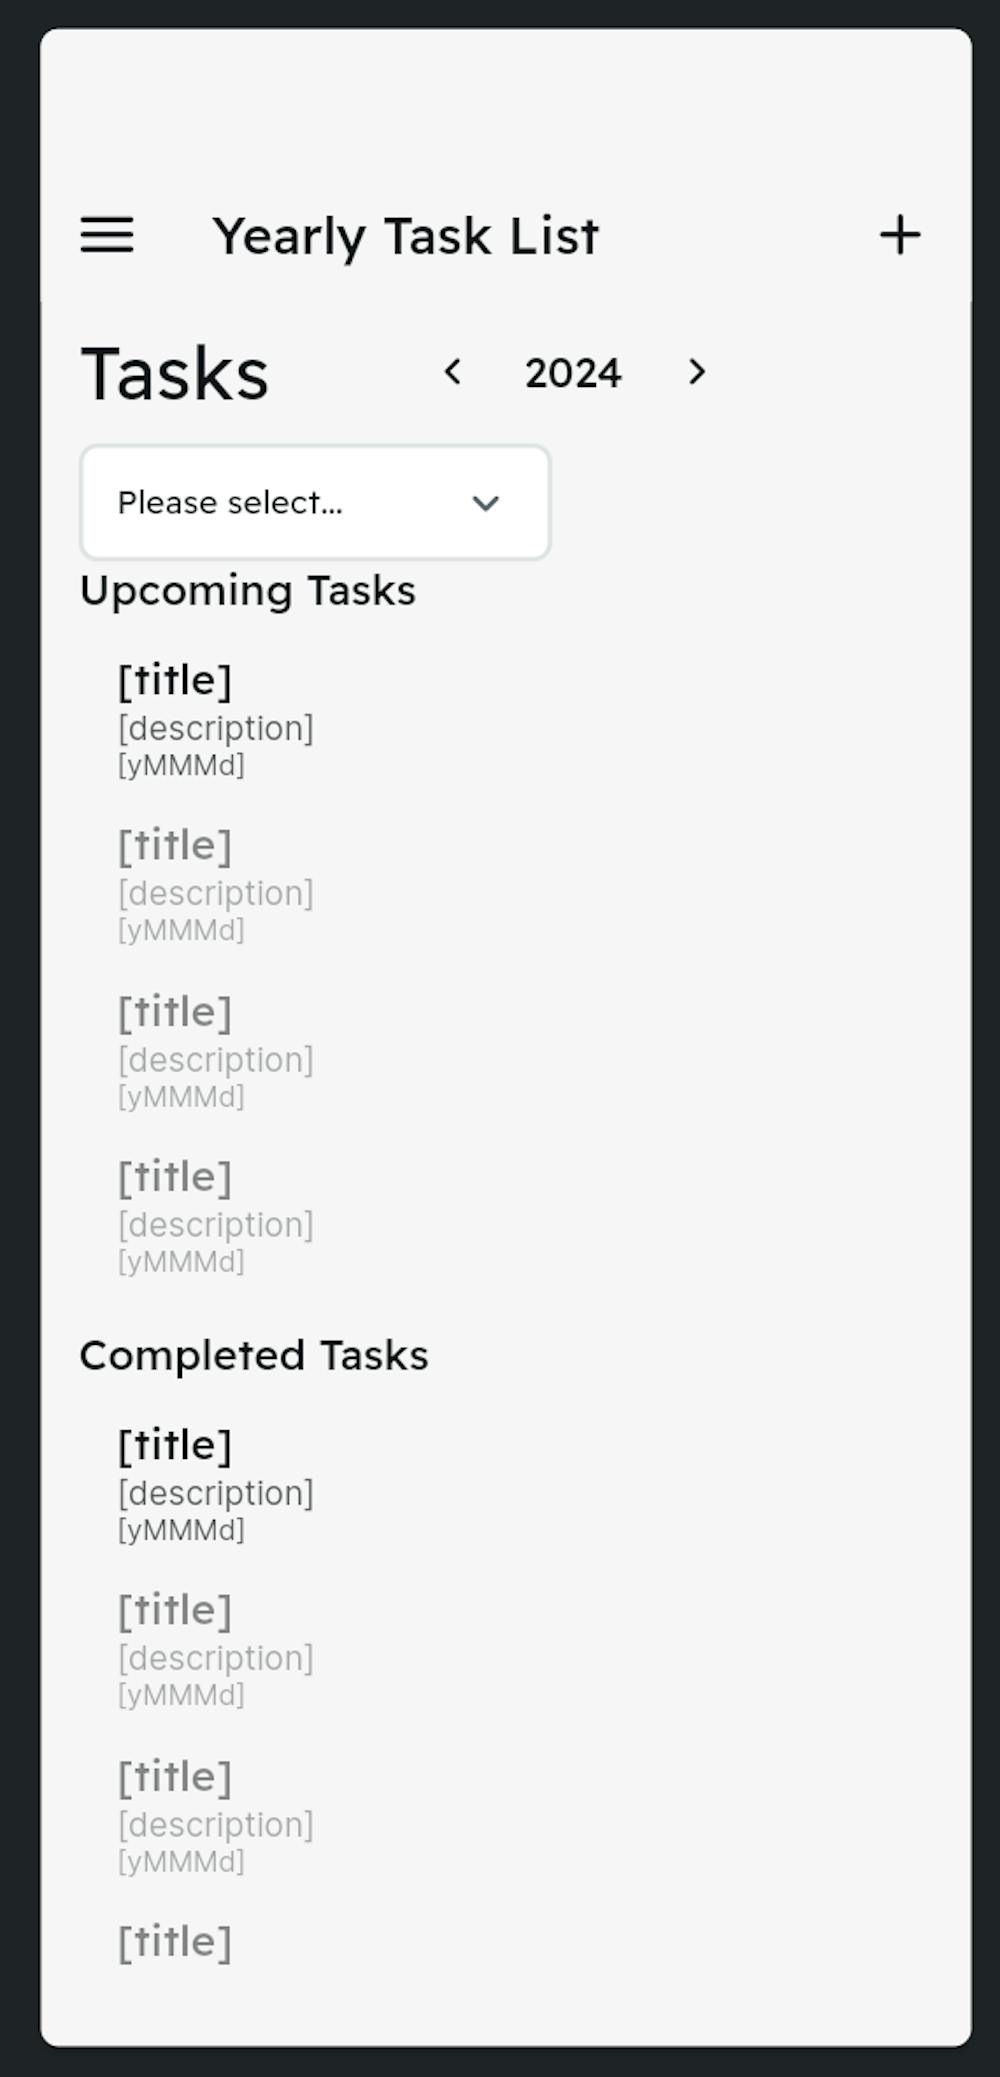1000x2077 pixels.
Task: Click the large "Tasks" heading
Action: pos(175,374)
